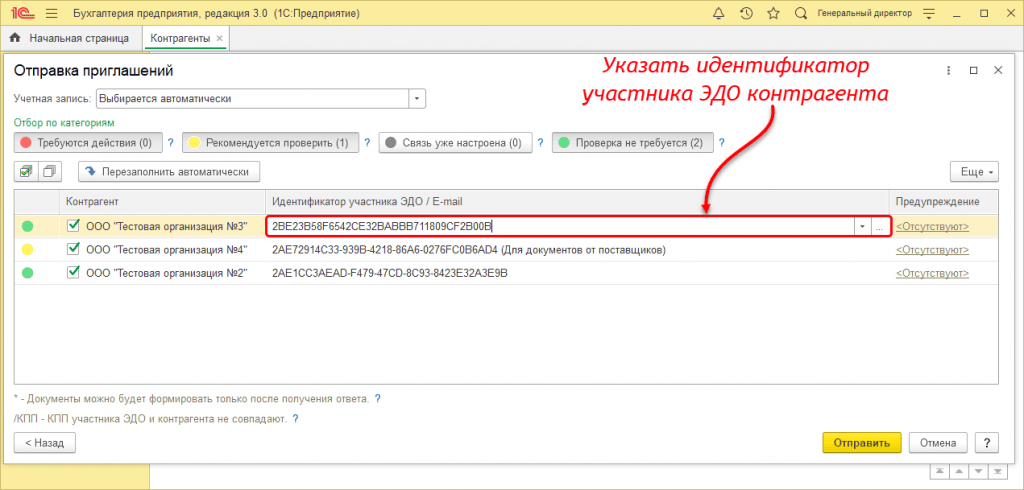
Task: Expand the EDO identifier field dropdown arrow
Action: (x=861, y=227)
